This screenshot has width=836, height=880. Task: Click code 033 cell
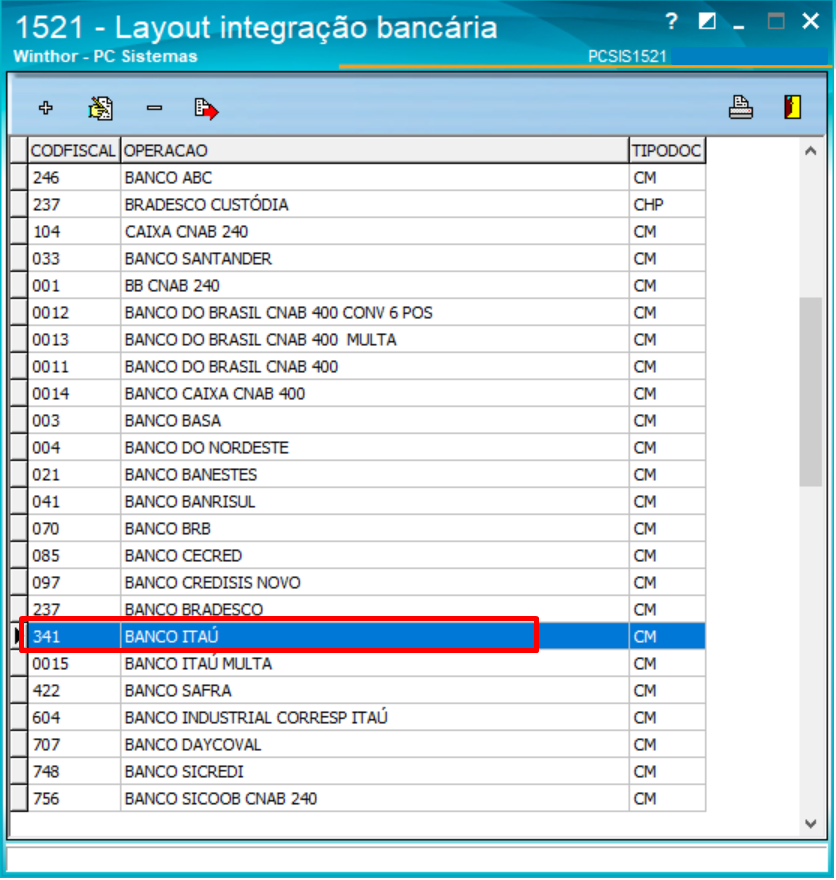point(74,258)
